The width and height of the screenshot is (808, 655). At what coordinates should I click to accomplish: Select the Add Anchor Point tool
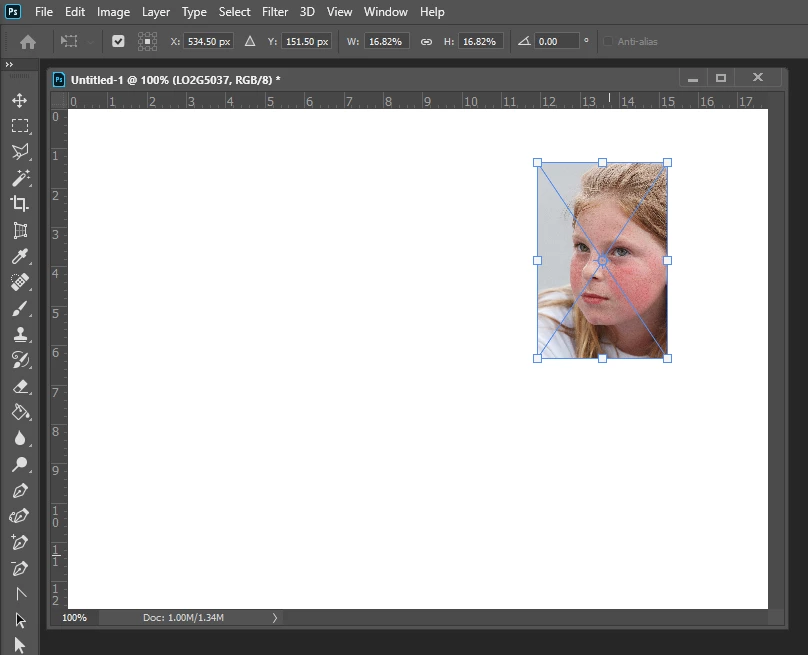coord(20,542)
